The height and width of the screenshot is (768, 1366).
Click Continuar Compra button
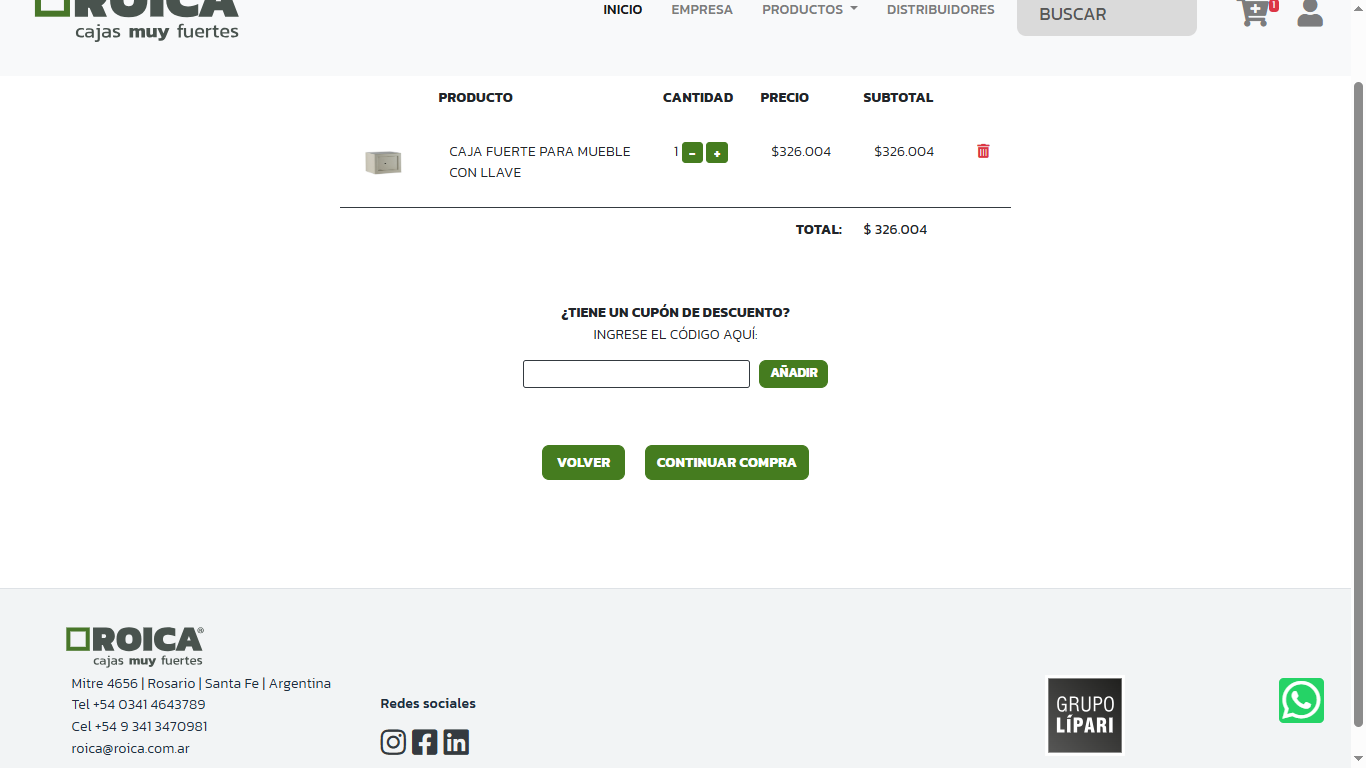coord(726,462)
